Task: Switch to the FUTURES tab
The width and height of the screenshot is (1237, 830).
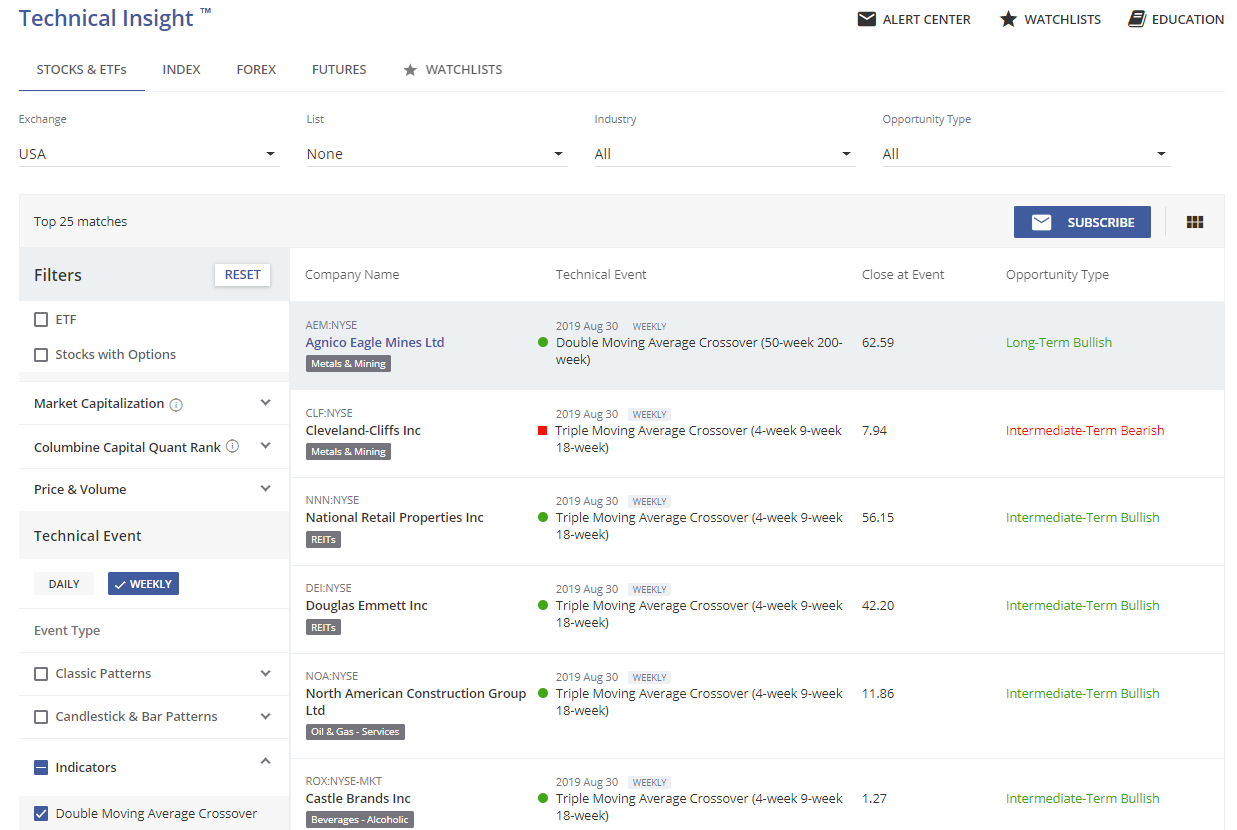Action: pos(339,70)
